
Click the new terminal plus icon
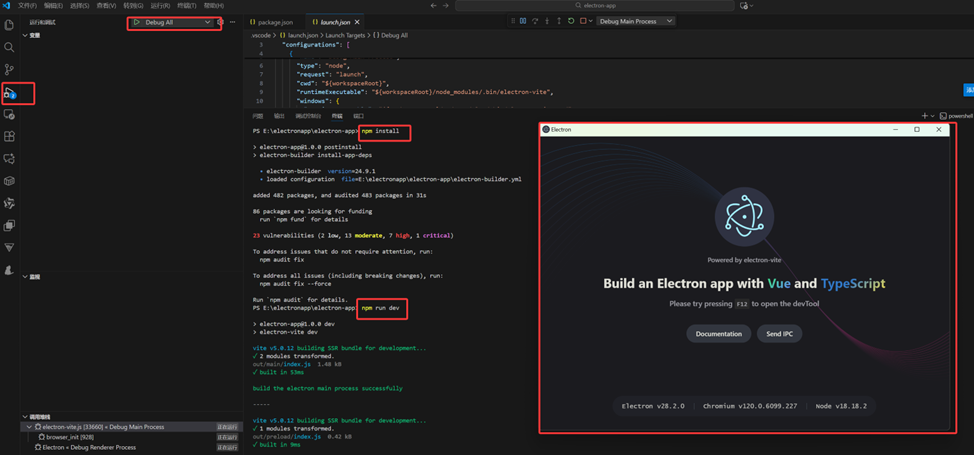pyautogui.click(x=924, y=116)
